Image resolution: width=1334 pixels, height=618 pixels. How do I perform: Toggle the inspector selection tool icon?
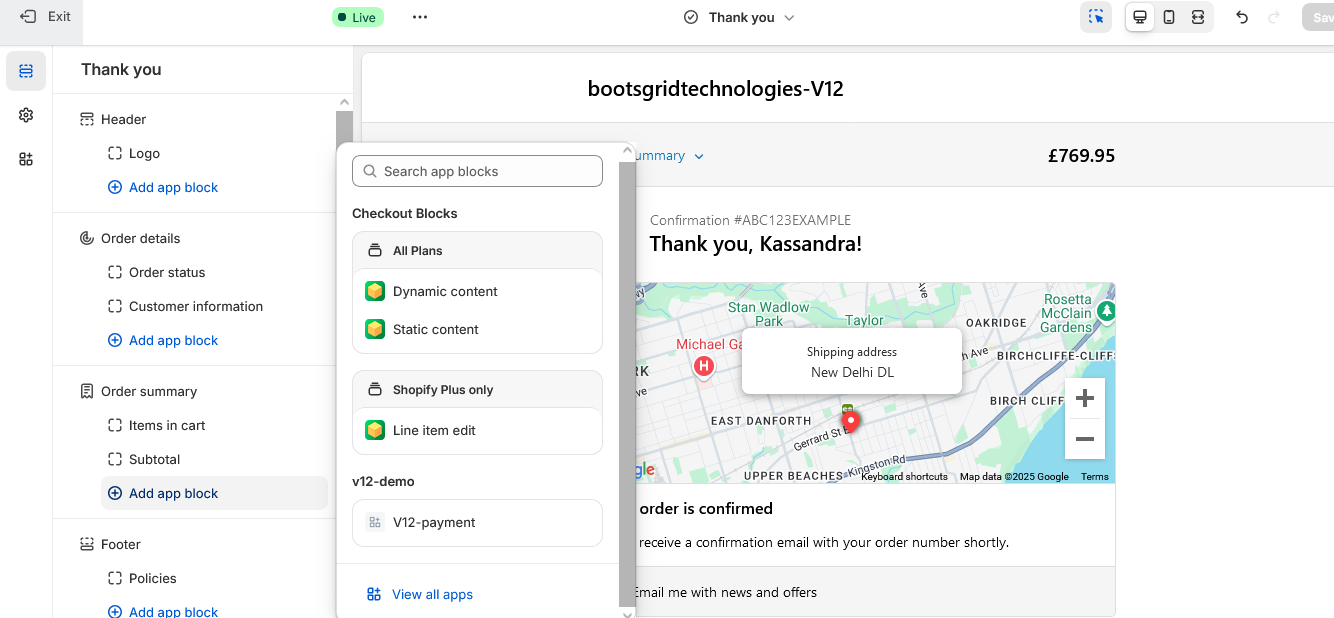click(x=1096, y=17)
